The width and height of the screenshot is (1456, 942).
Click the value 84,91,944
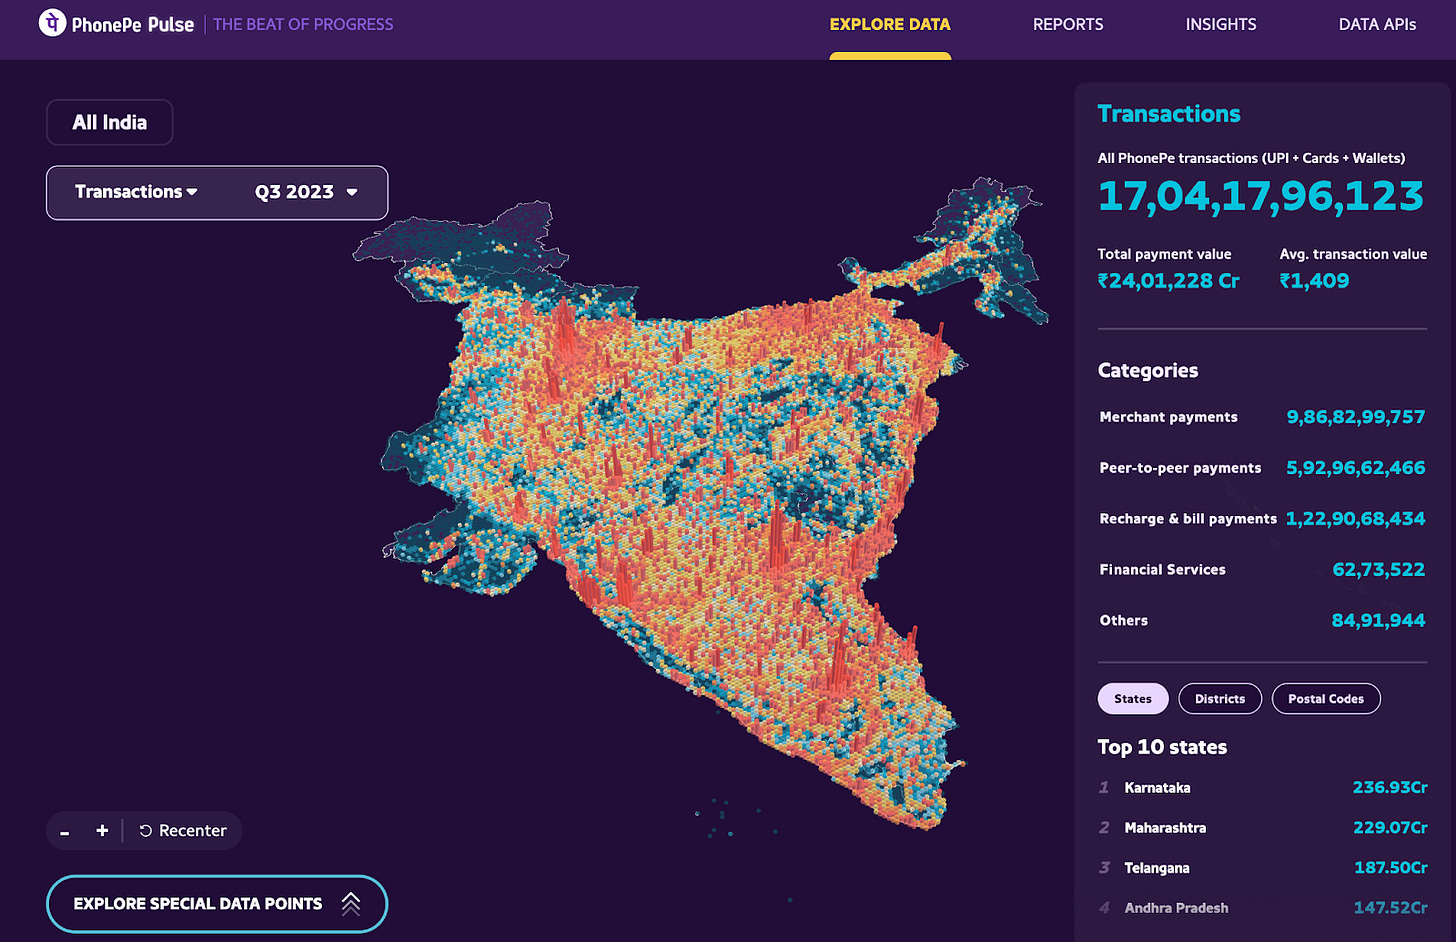(x=1379, y=621)
